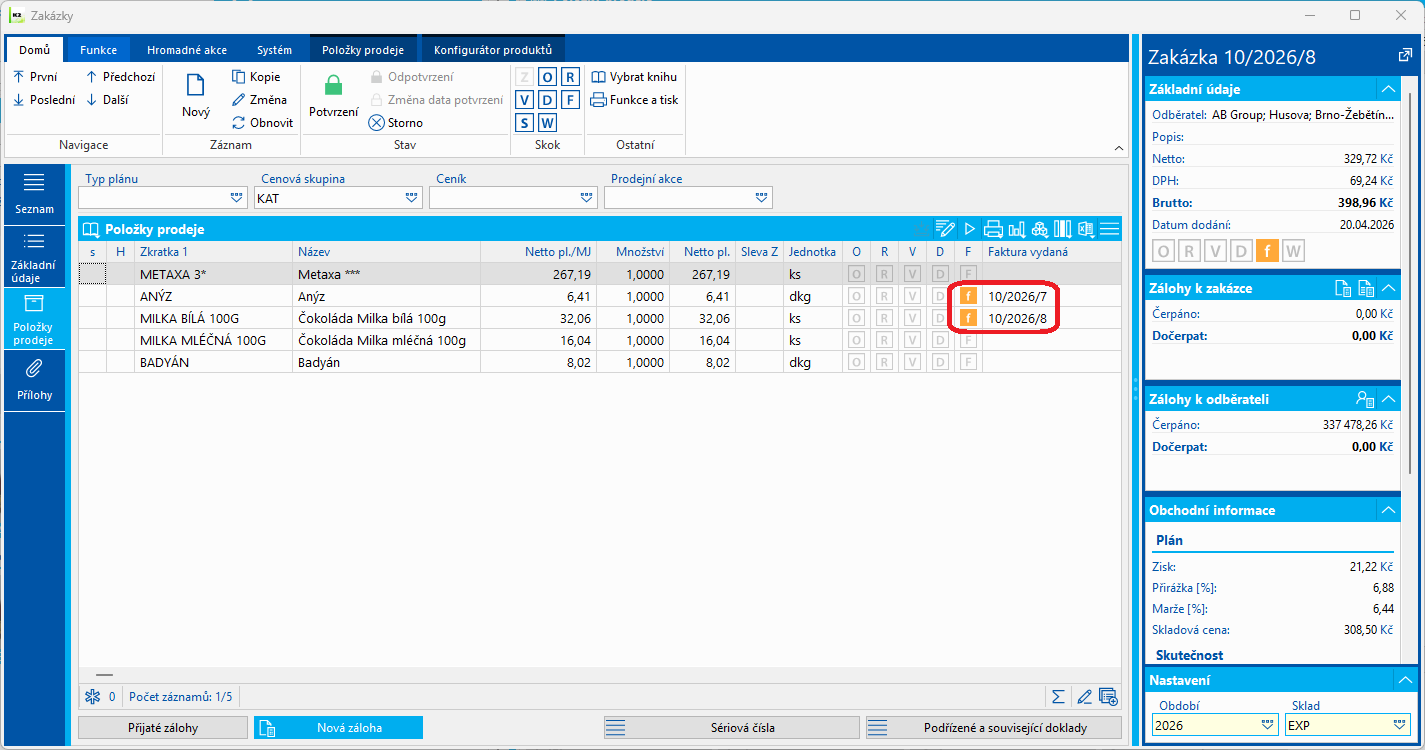Image resolution: width=1425 pixels, height=750 pixels.
Task: Click the columns icon in Položky prodeje header
Action: [x=1063, y=229]
